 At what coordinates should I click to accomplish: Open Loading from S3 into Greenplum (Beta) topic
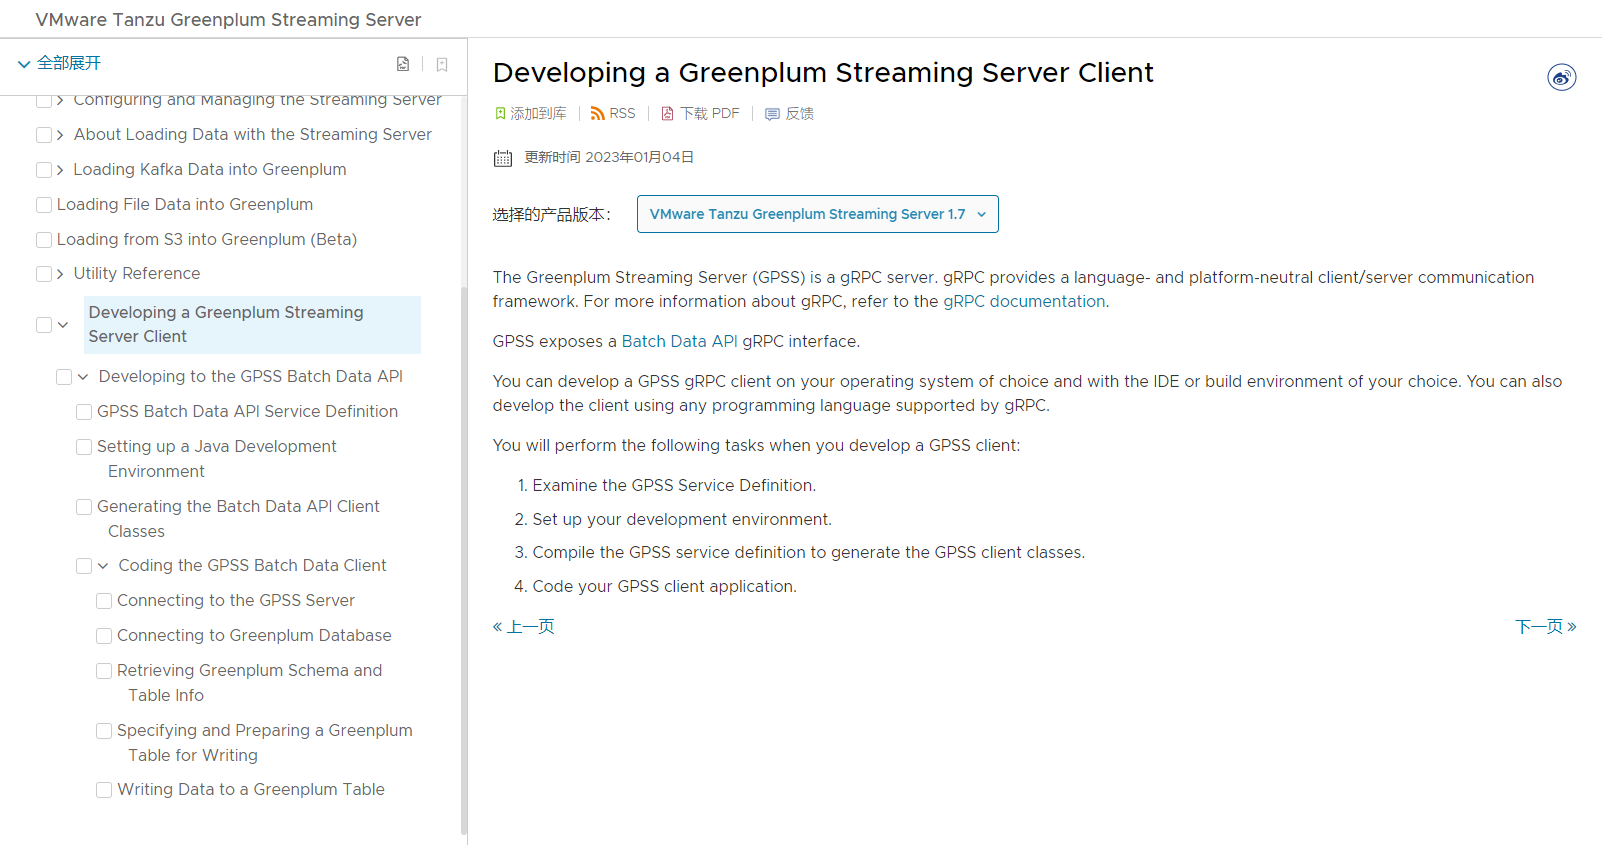[207, 239]
